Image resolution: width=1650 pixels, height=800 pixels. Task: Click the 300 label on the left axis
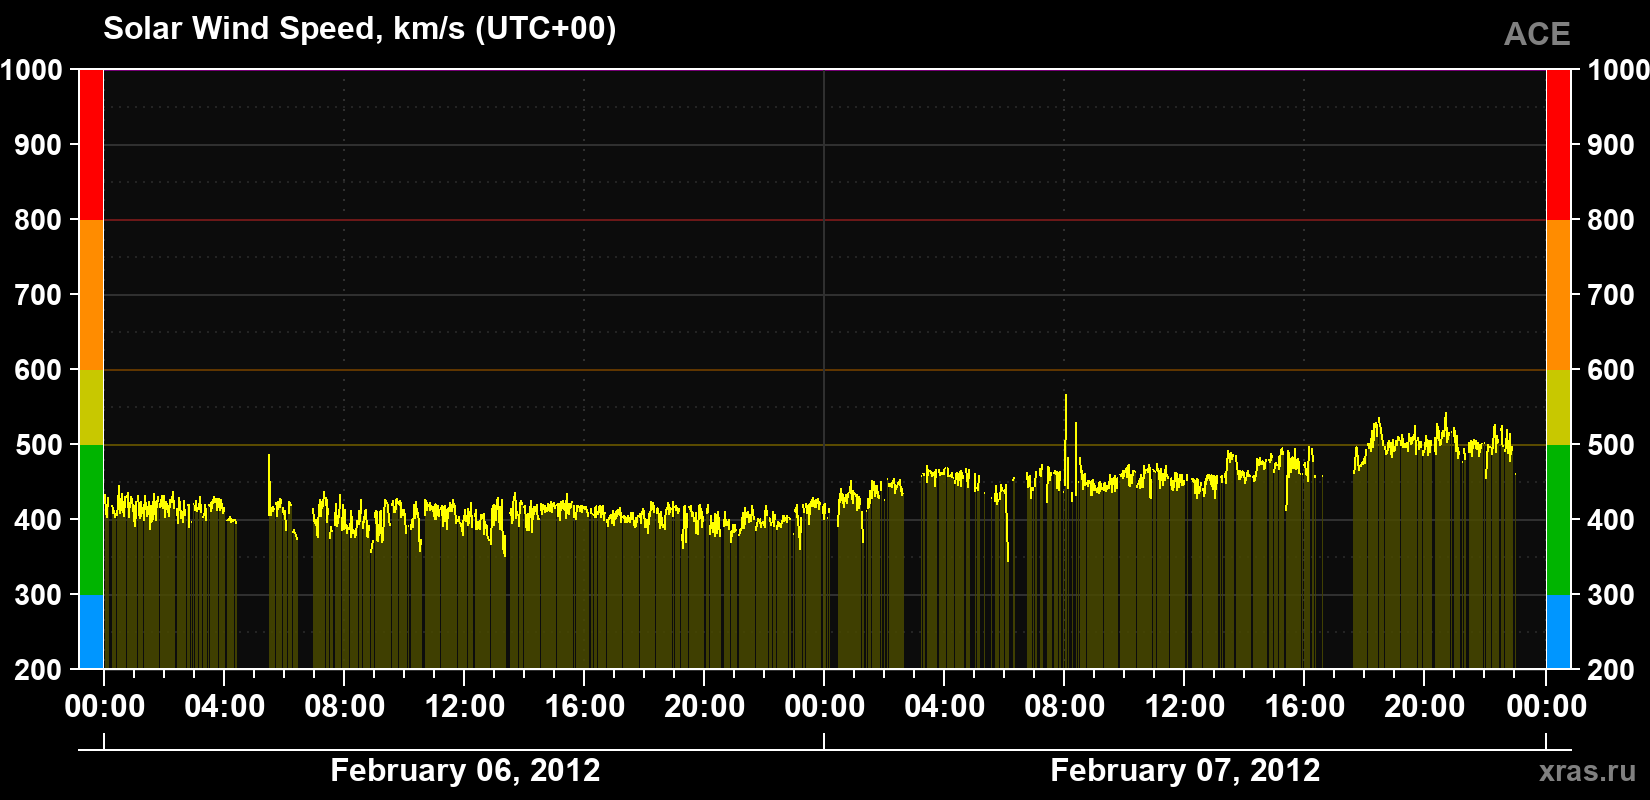point(39,595)
